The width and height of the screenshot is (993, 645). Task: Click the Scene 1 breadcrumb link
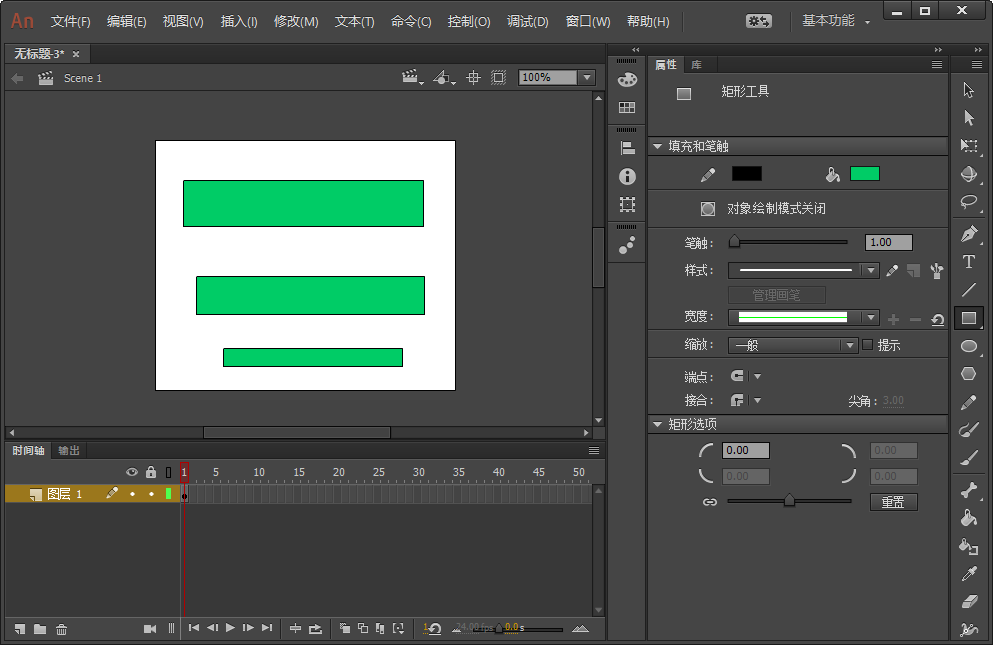coord(83,77)
